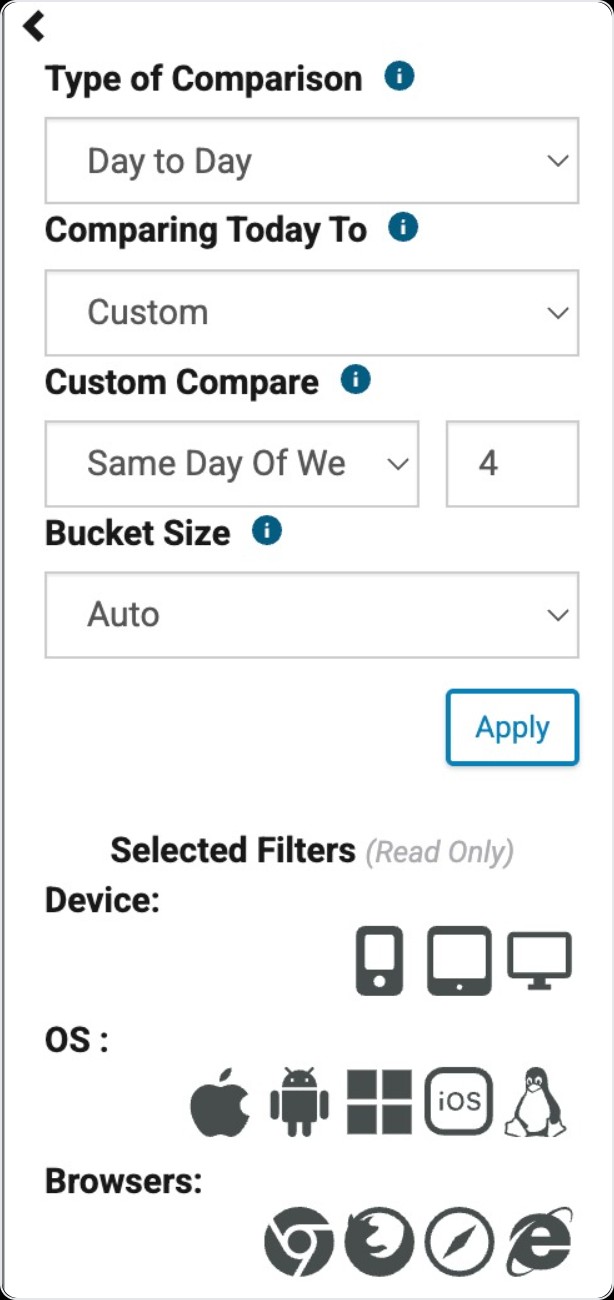Click the back arrow icon

coord(34,26)
